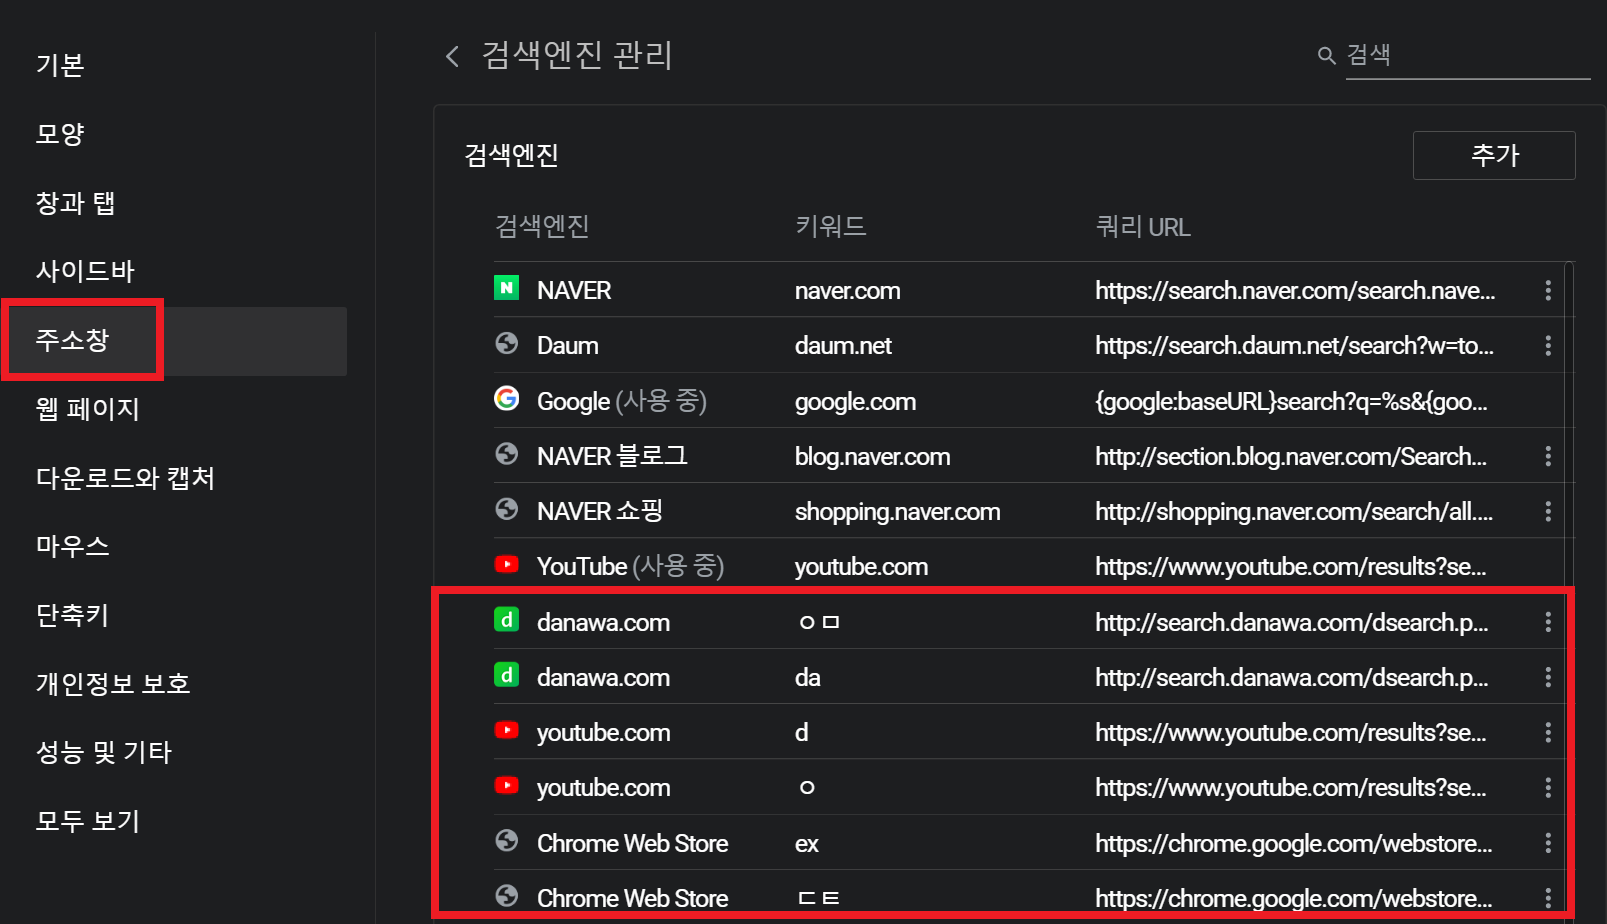The image size is (1607, 924).
Task: Click the ㄷㅌ keyword cell
Action: tap(818, 898)
